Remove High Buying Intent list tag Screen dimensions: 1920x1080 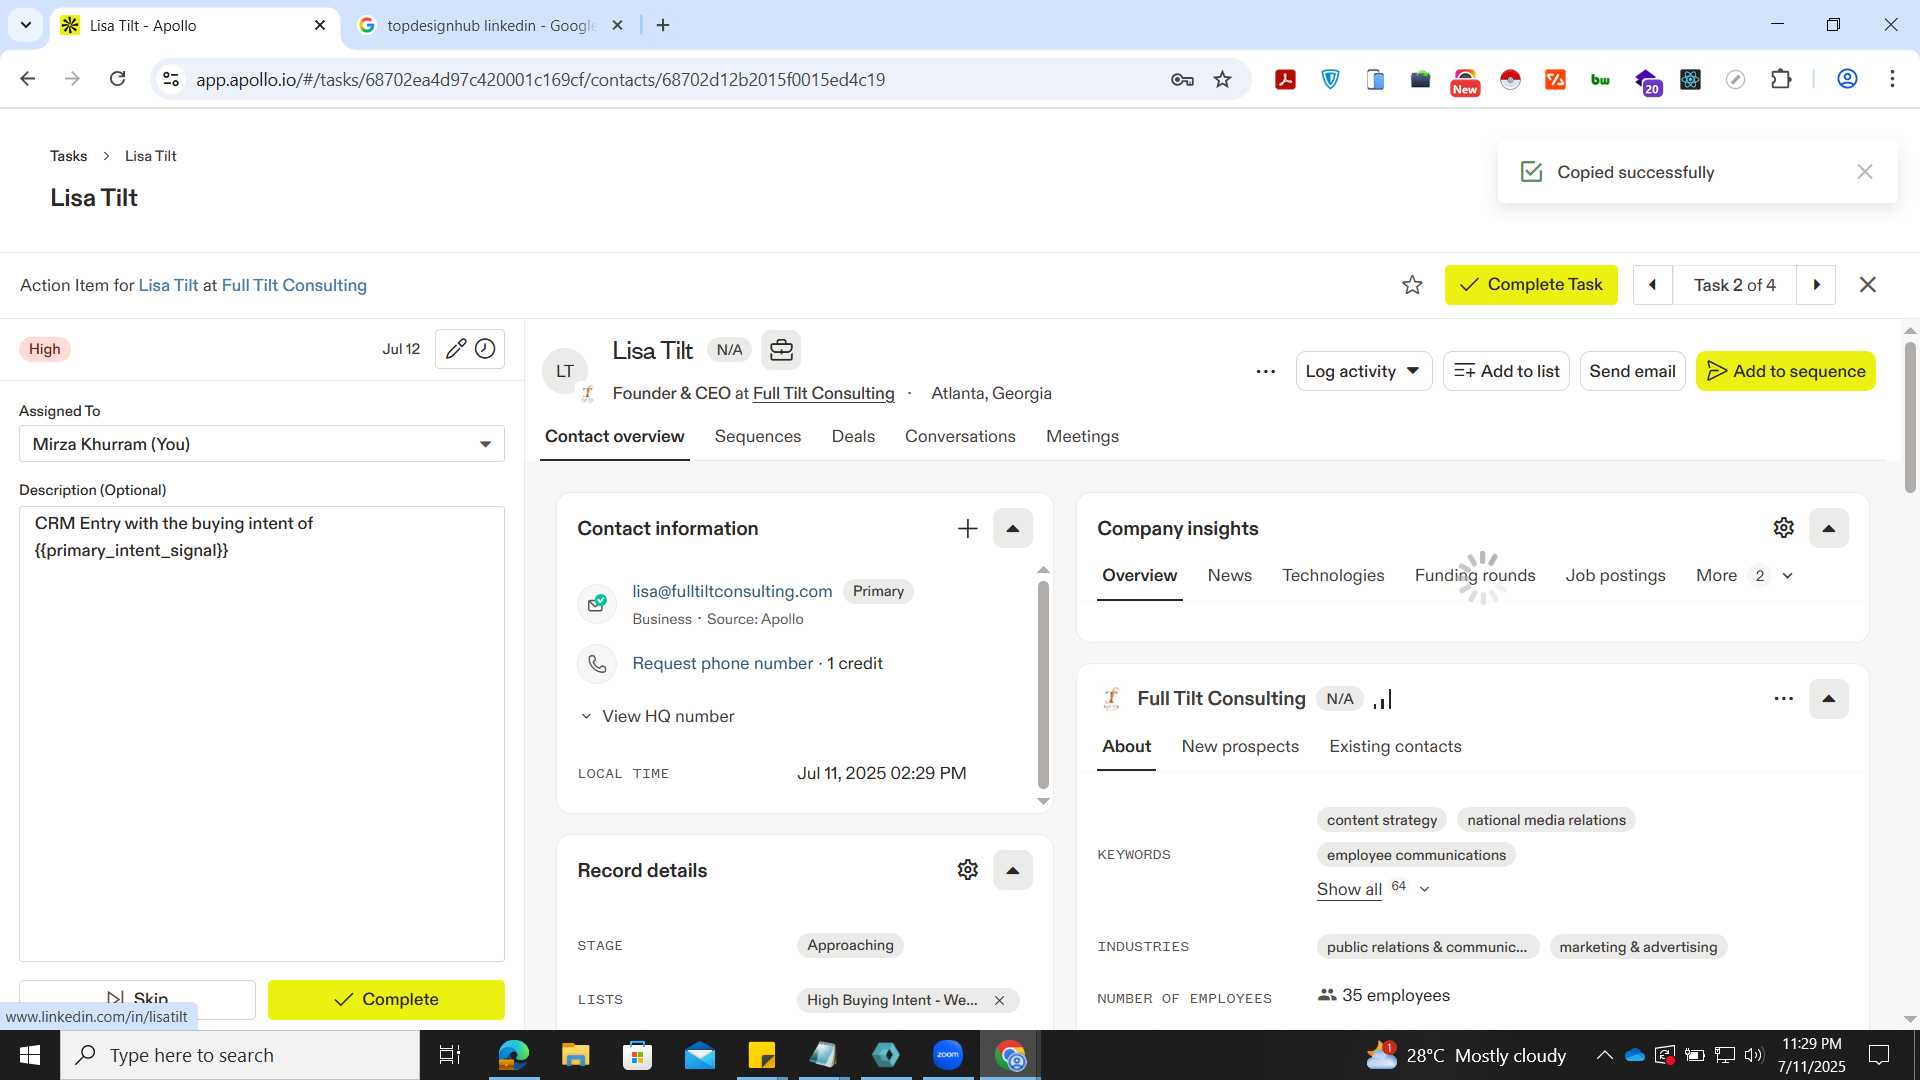pos(999,1000)
